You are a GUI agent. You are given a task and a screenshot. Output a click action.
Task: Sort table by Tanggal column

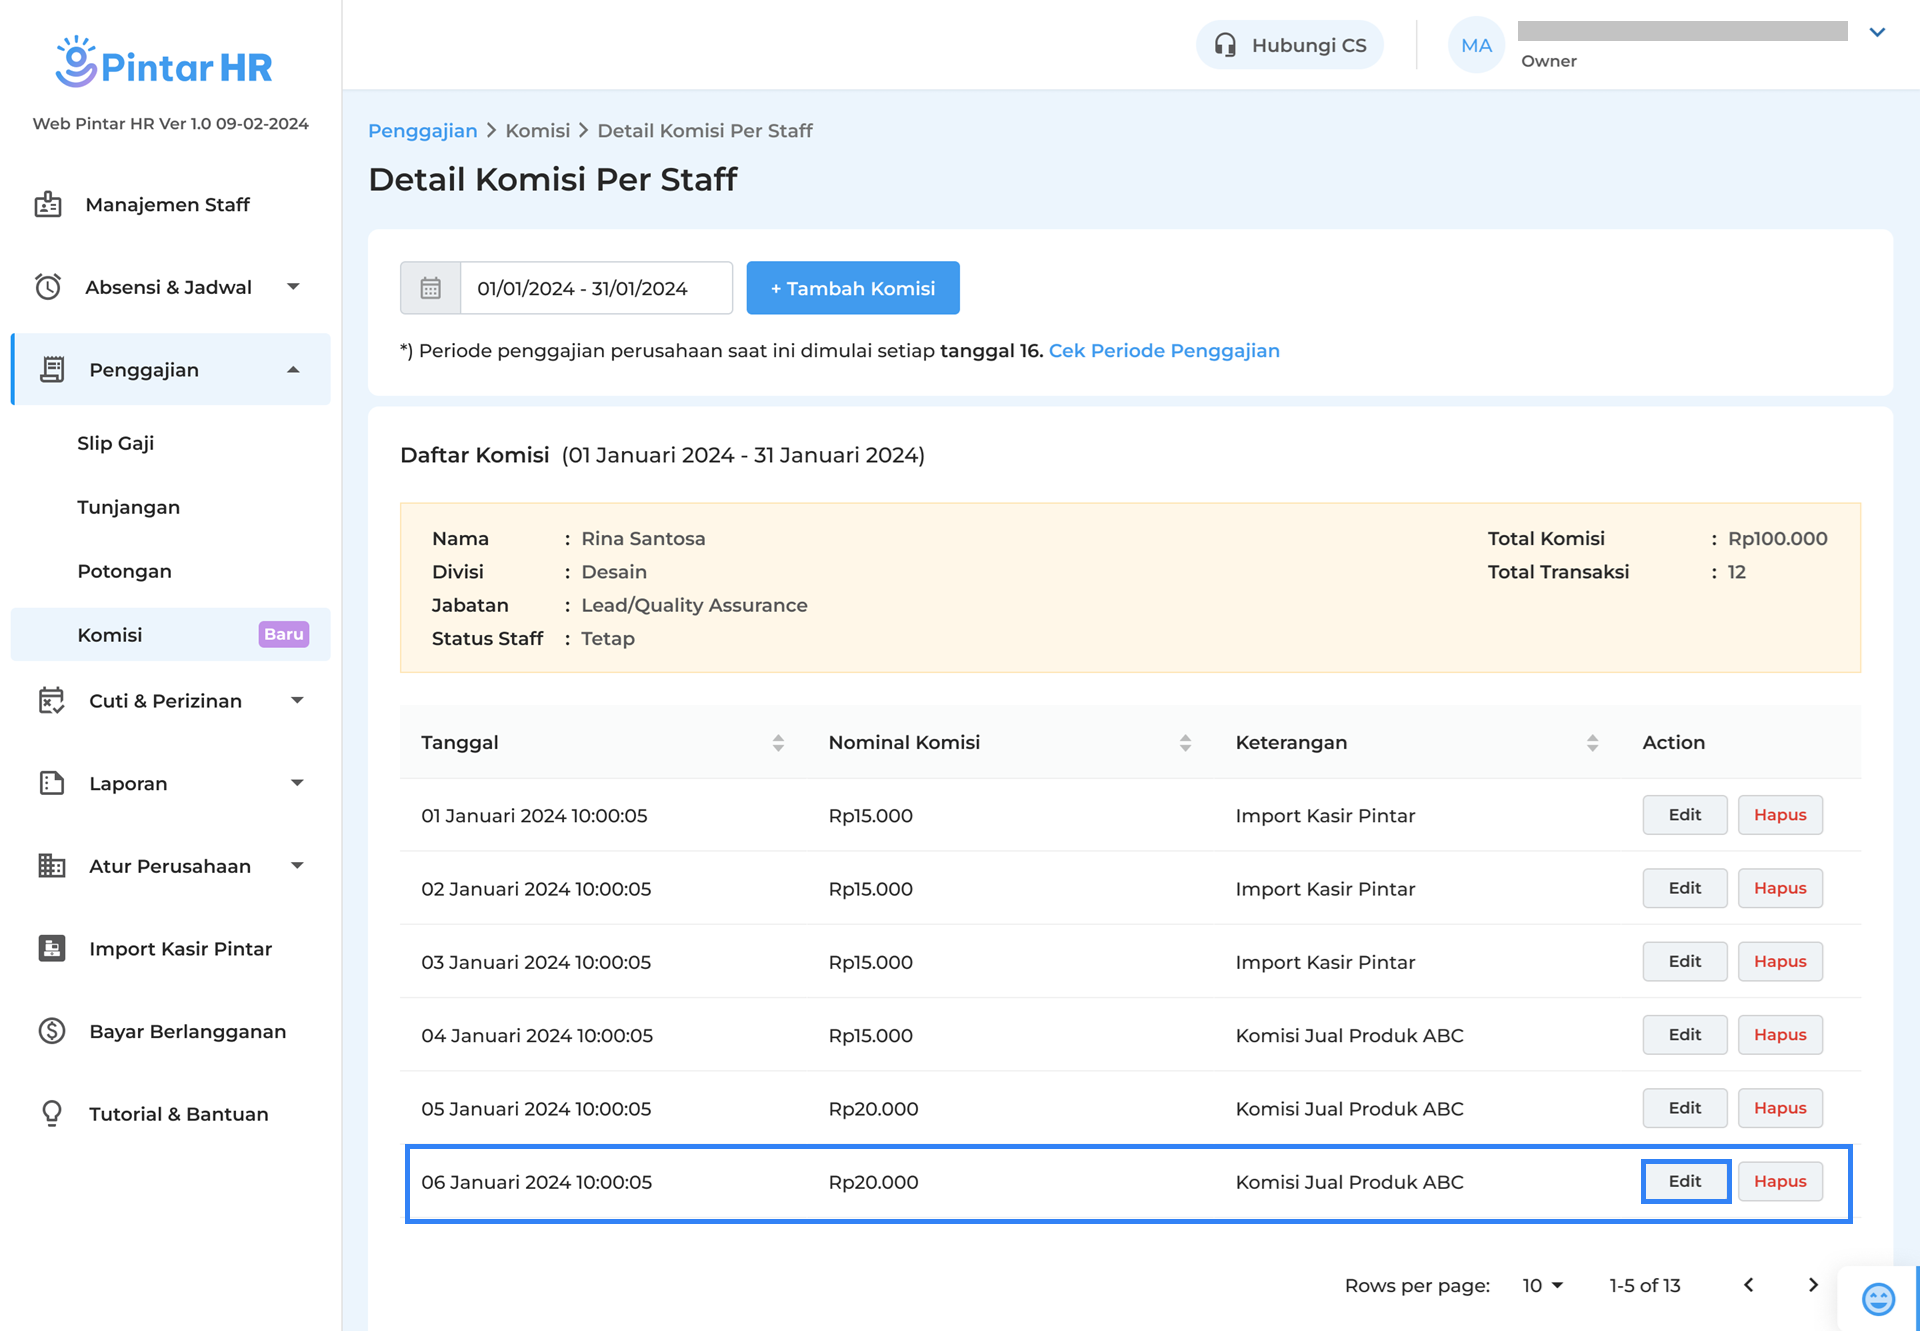pyautogui.click(x=778, y=743)
